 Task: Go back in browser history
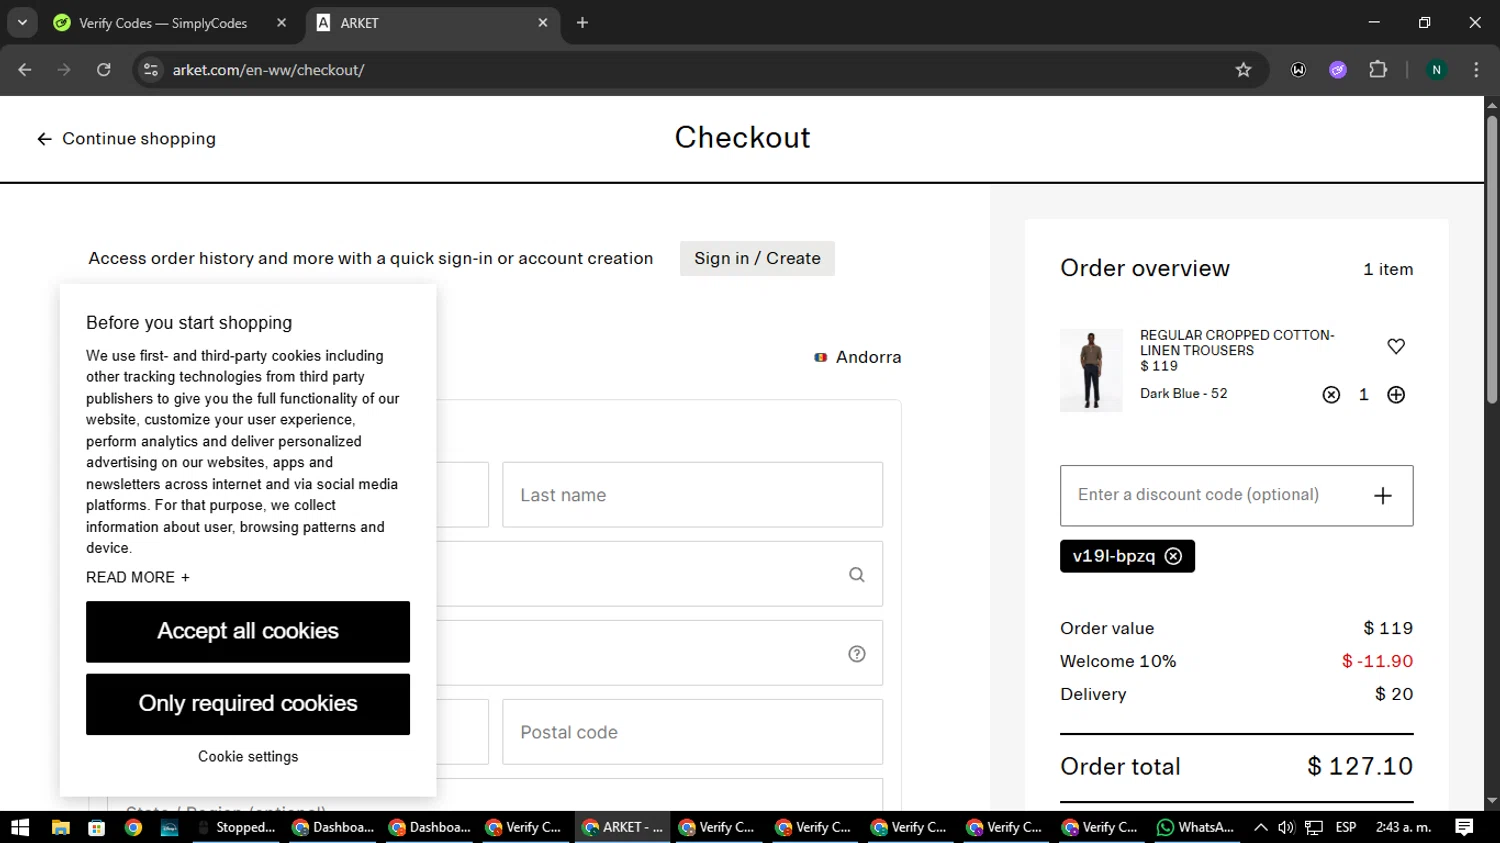point(25,70)
